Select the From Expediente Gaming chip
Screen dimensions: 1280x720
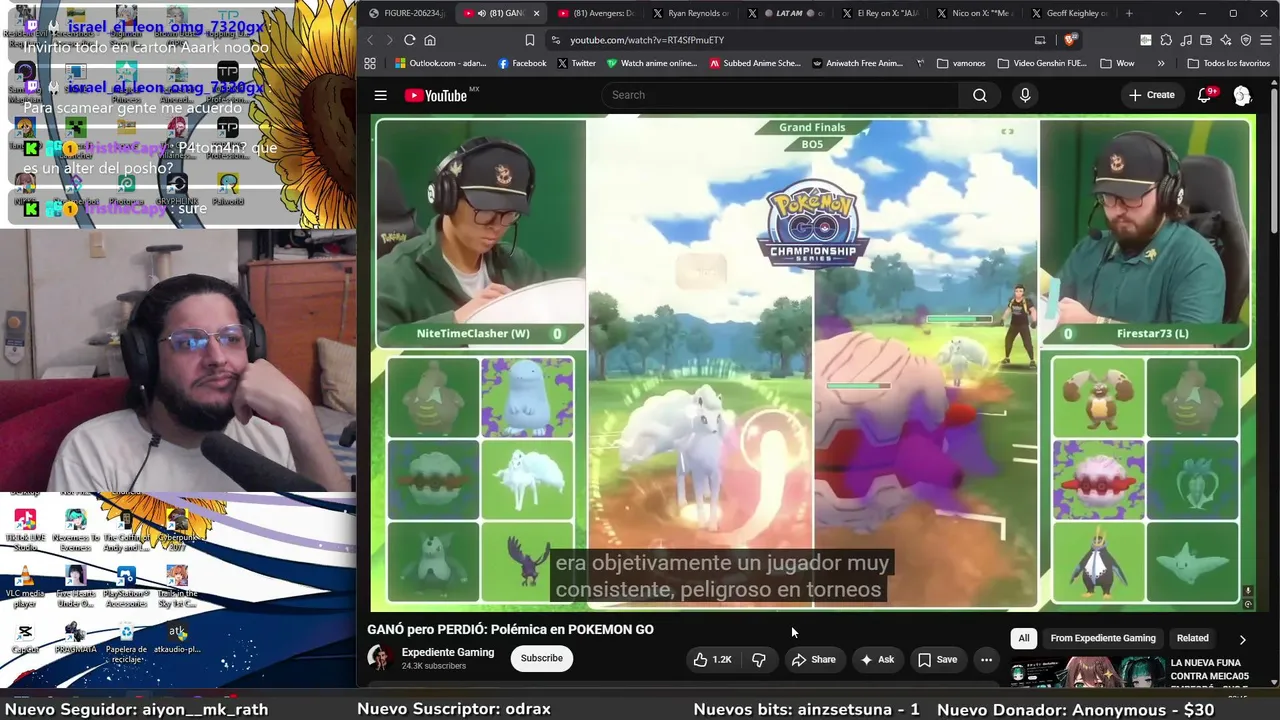pos(1103,638)
